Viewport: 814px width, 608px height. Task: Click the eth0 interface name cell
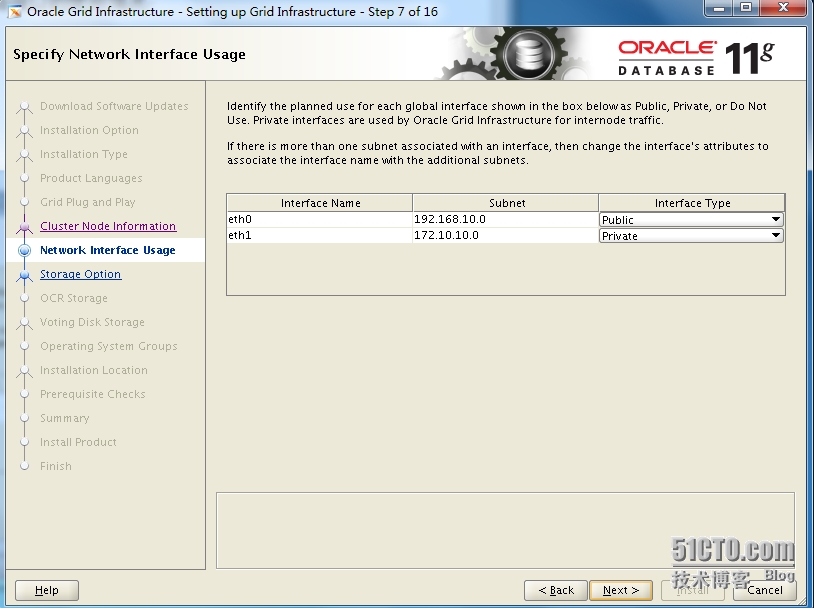point(320,220)
